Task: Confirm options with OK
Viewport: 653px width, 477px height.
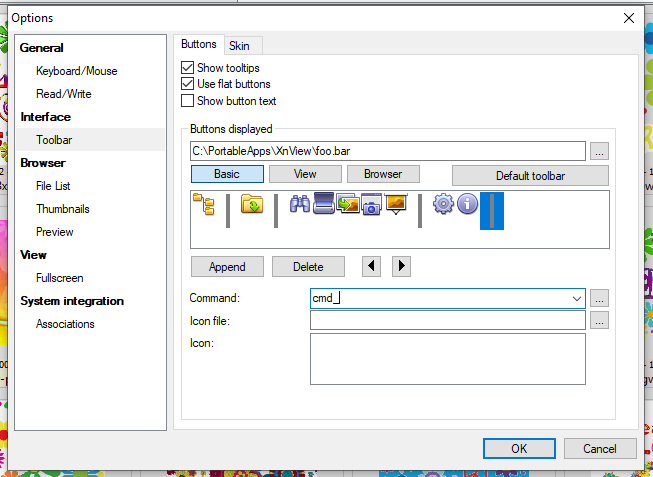Action: coord(519,449)
